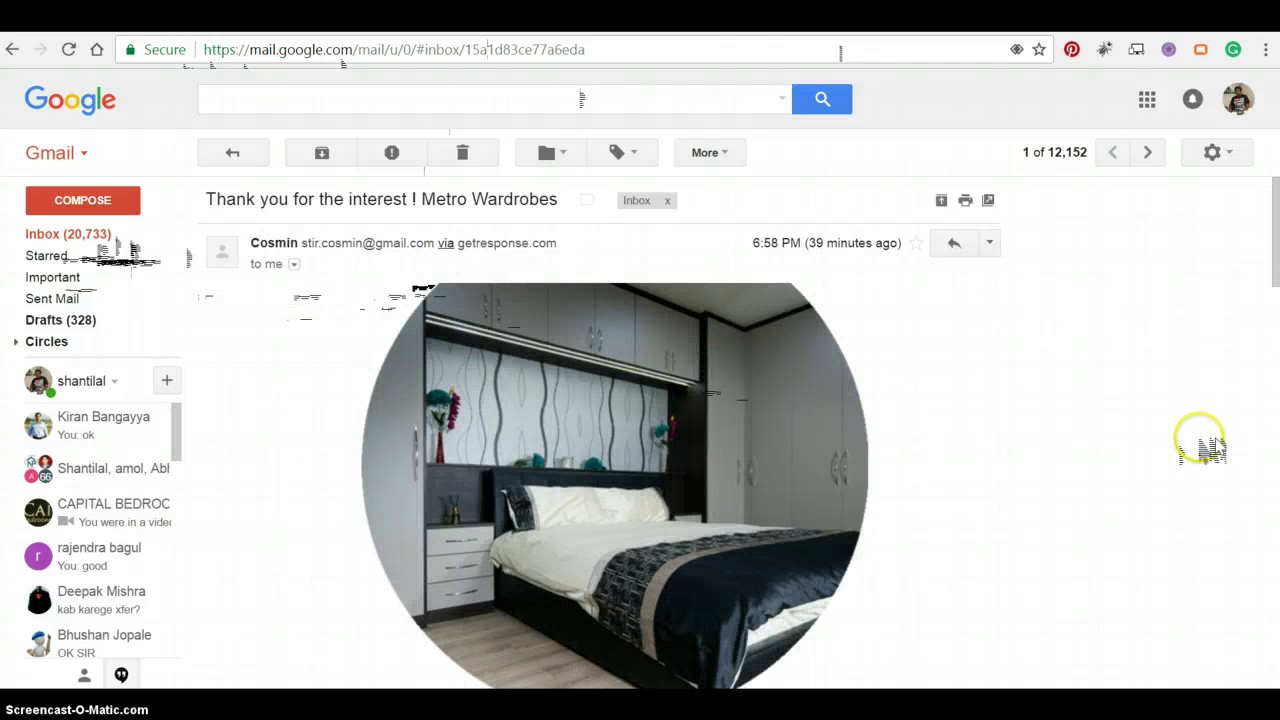Open the Gmail product switcher dropdown
The image size is (1280, 720).
[x=57, y=153]
